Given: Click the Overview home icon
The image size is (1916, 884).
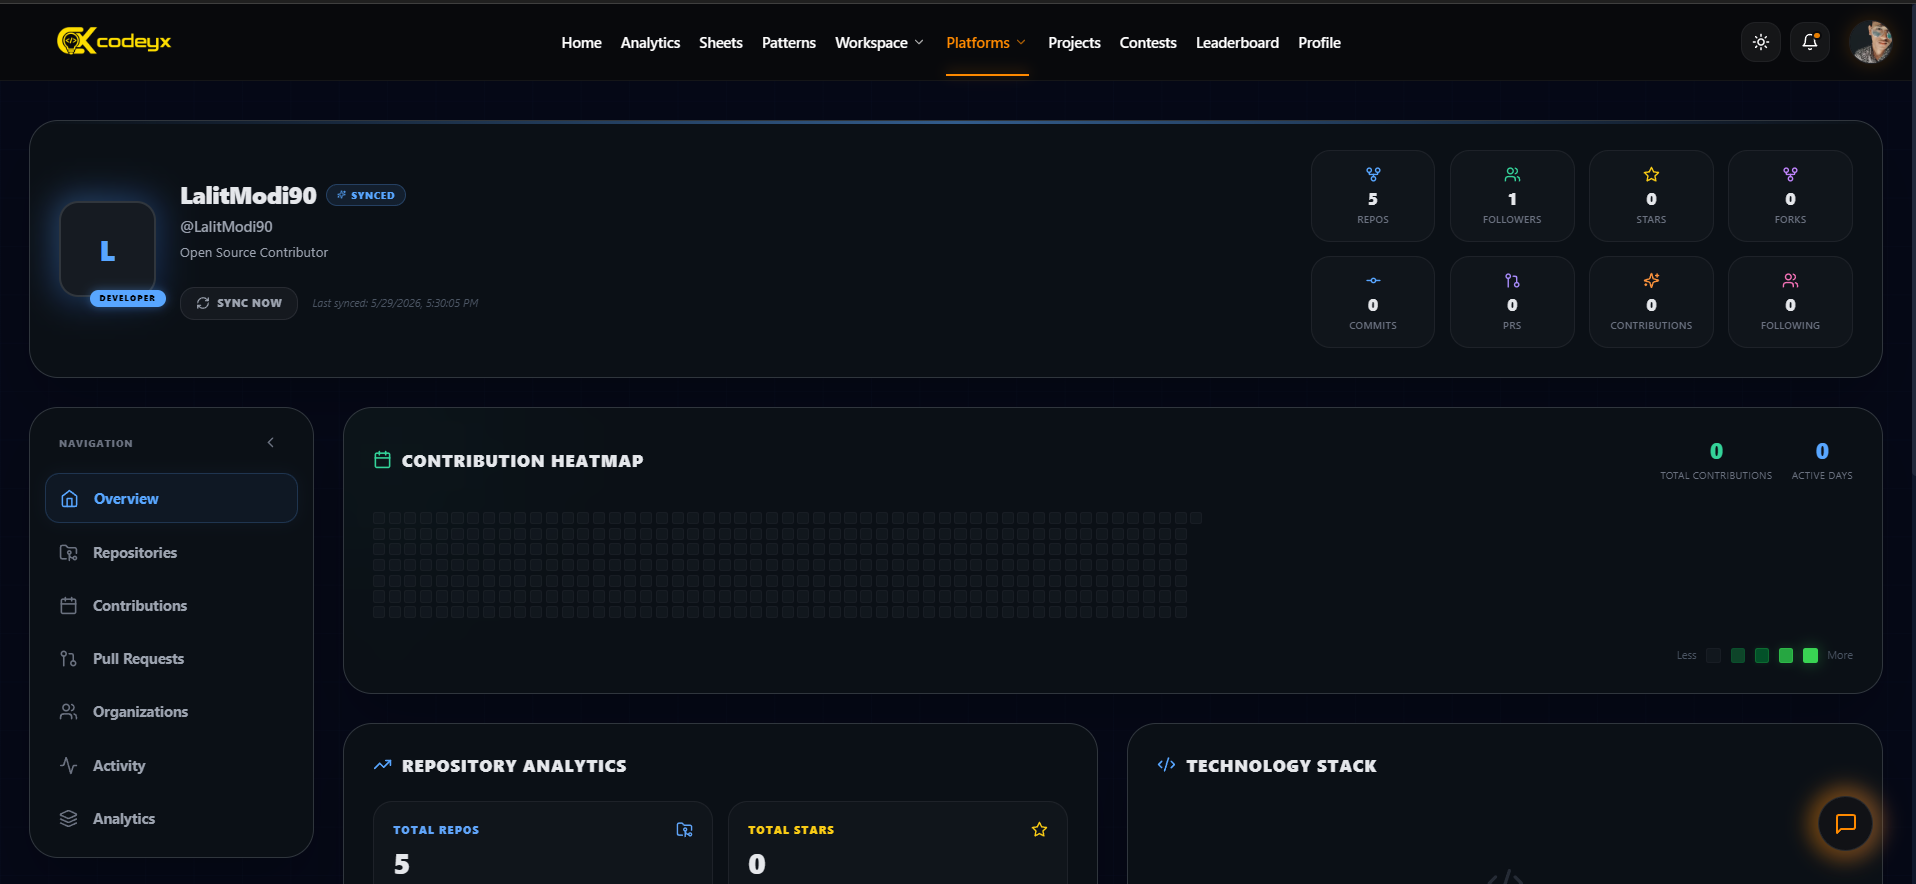Looking at the screenshot, I should [69, 498].
